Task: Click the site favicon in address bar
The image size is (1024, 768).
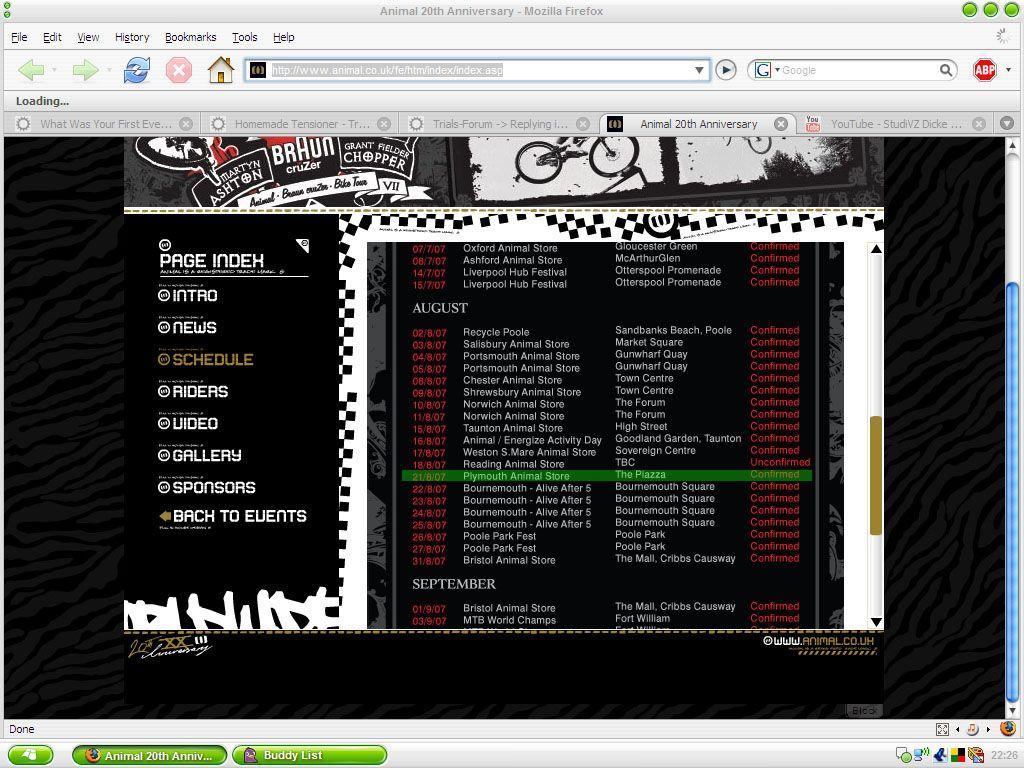Action: point(258,70)
